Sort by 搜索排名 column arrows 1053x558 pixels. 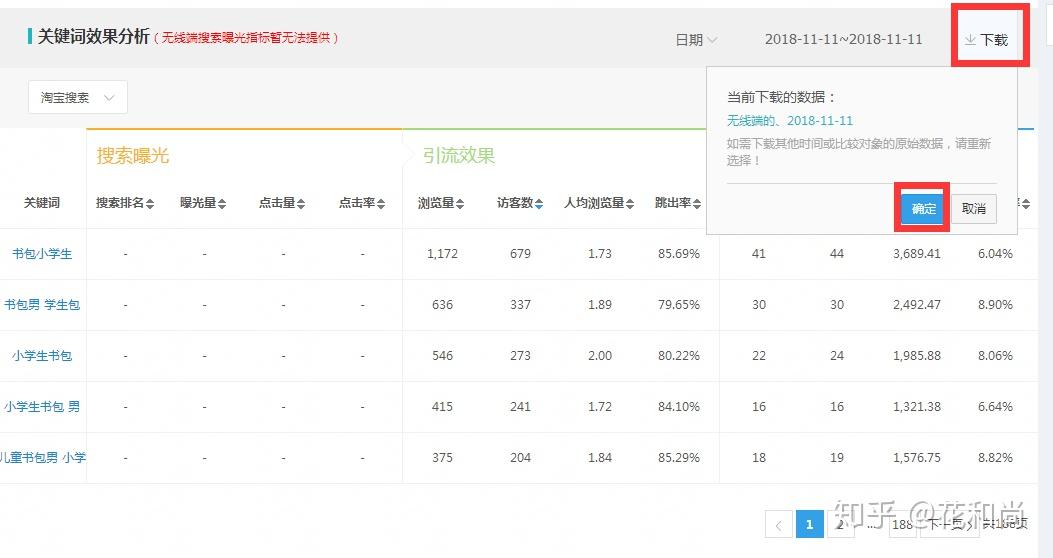150,204
